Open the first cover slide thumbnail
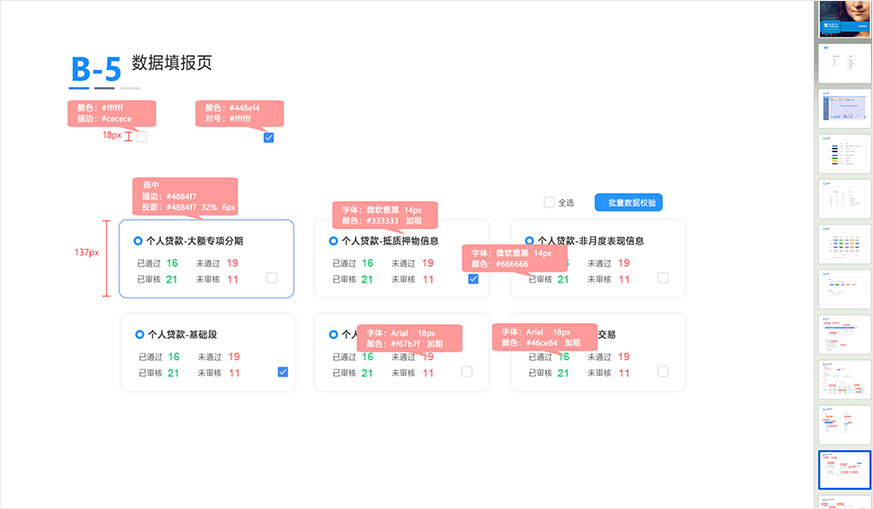Viewport: 873px width, 509px height. [x=843, y=20]
